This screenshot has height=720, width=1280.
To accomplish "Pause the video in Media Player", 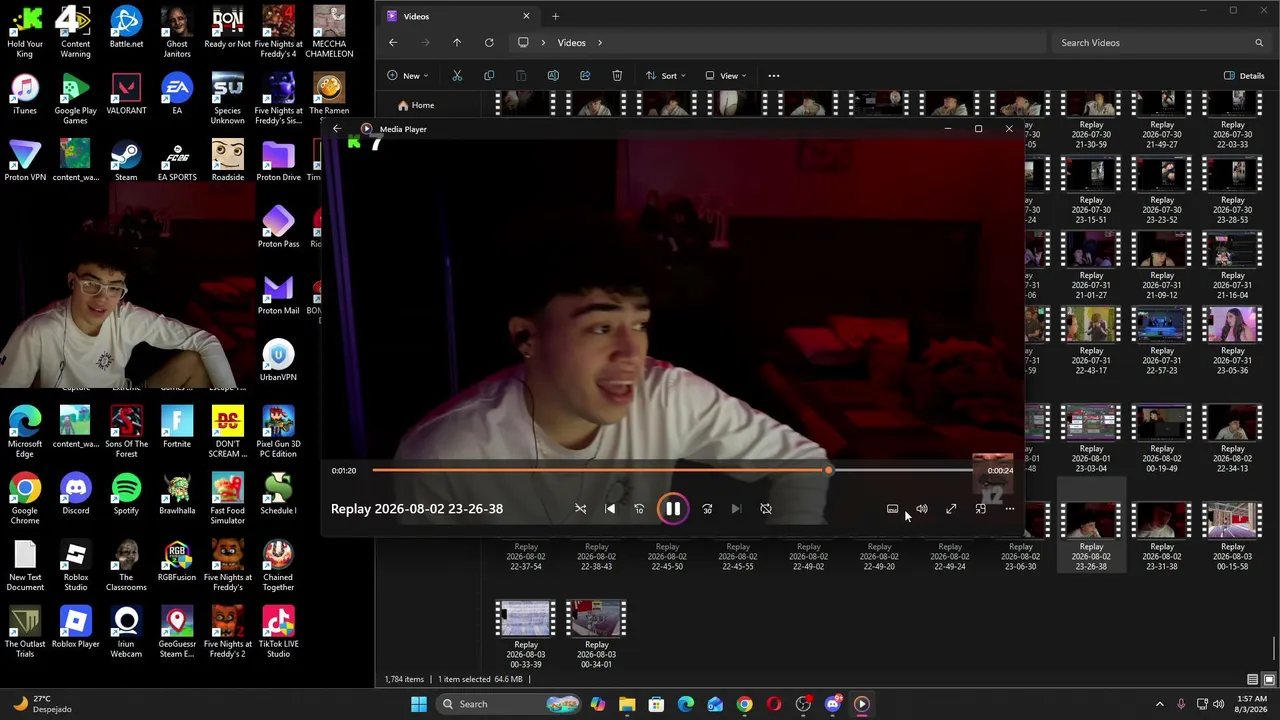I will point(673,509).
